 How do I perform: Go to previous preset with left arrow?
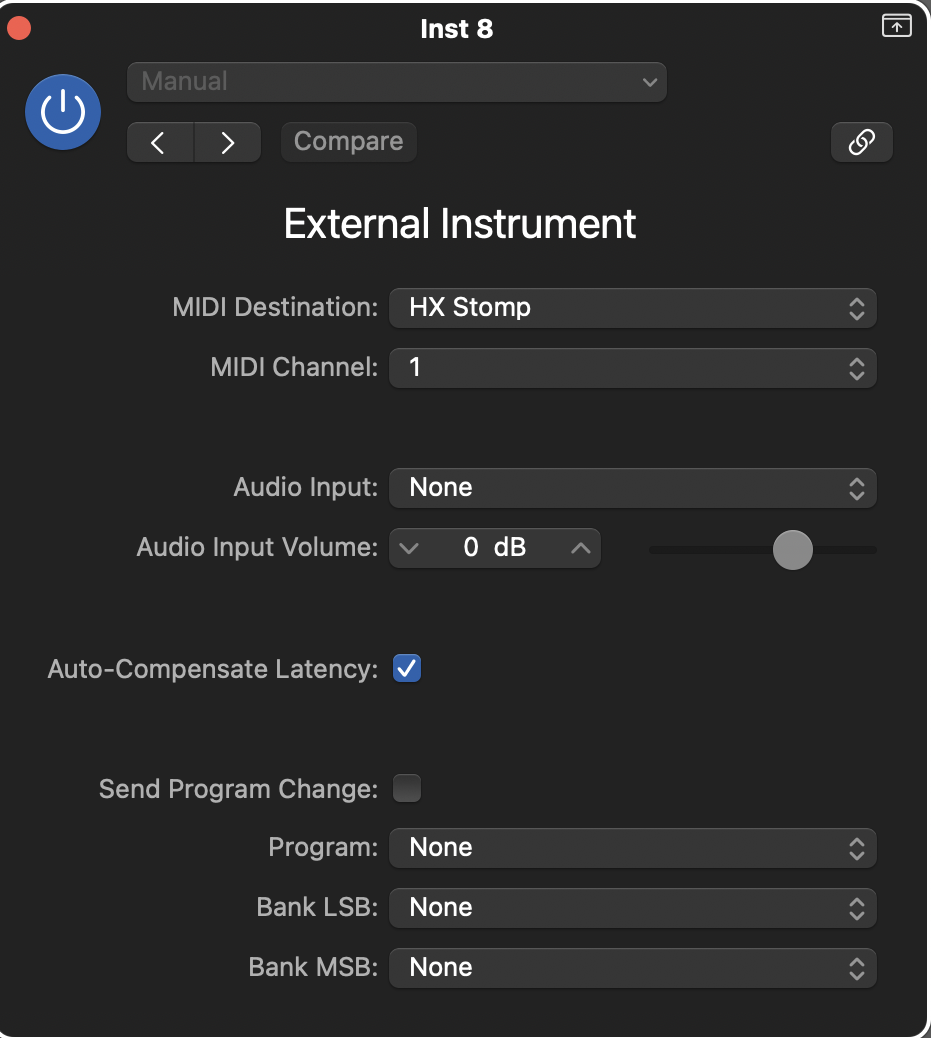coord(159,143)
